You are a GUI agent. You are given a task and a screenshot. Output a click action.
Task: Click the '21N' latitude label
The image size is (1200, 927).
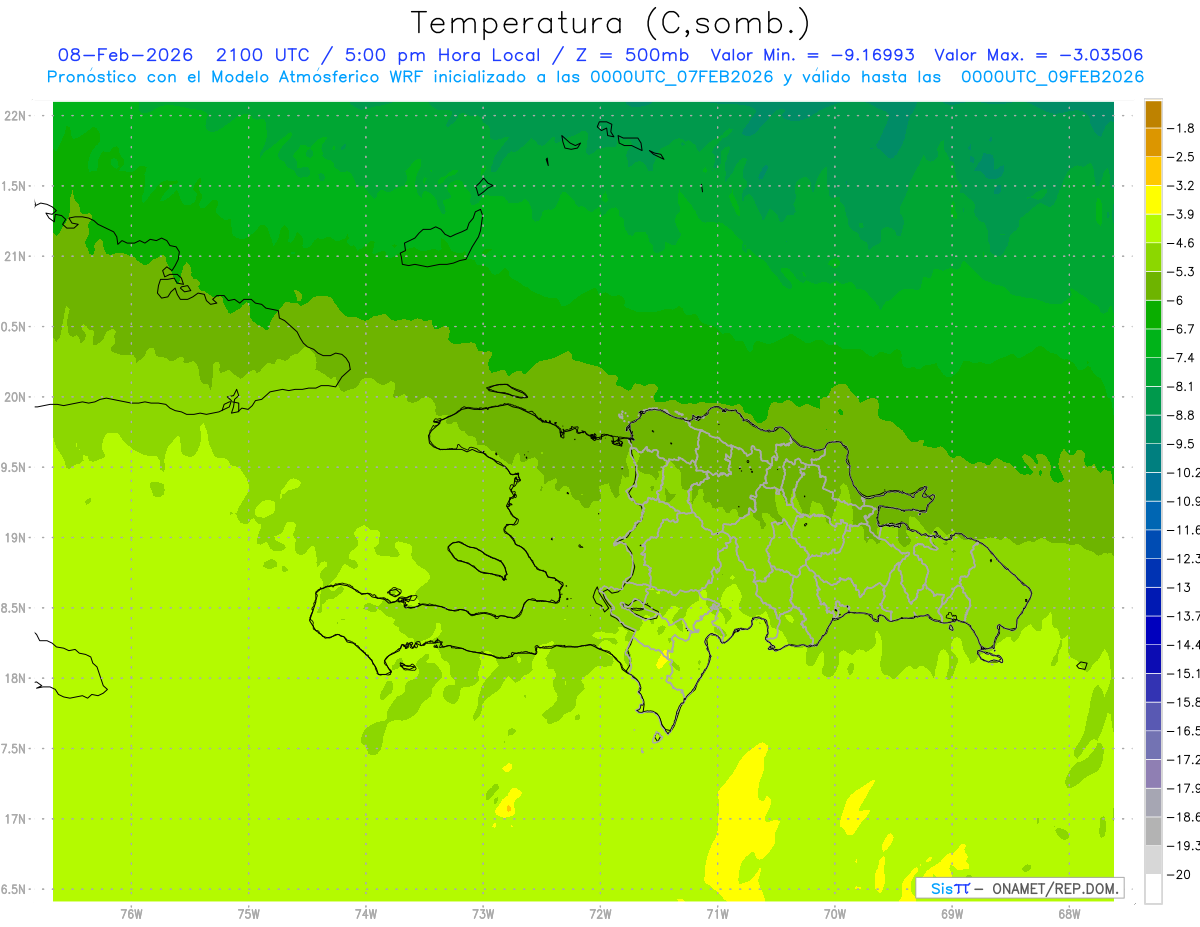coord(17,256)
